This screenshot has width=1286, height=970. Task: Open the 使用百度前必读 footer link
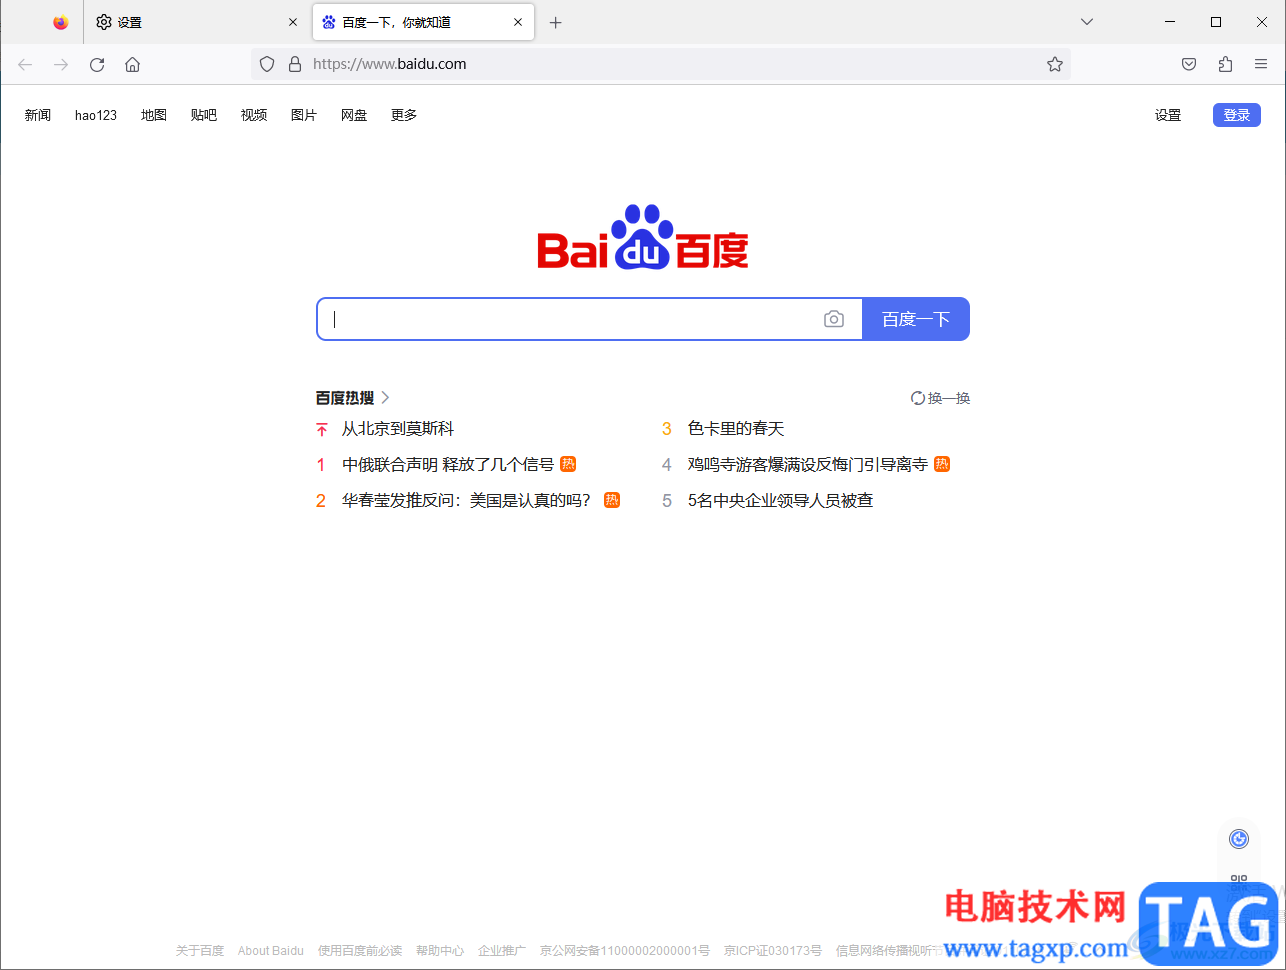point(360,951)
